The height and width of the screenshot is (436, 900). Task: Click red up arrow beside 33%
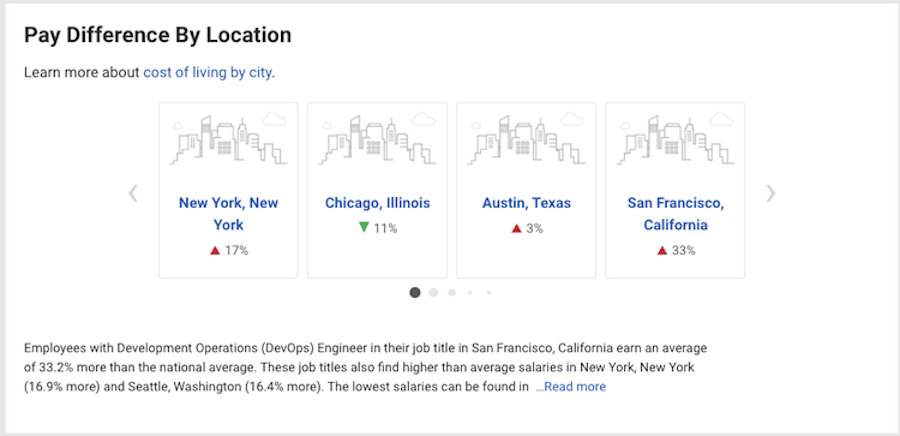pyautogui.click(x=662, y=251)
